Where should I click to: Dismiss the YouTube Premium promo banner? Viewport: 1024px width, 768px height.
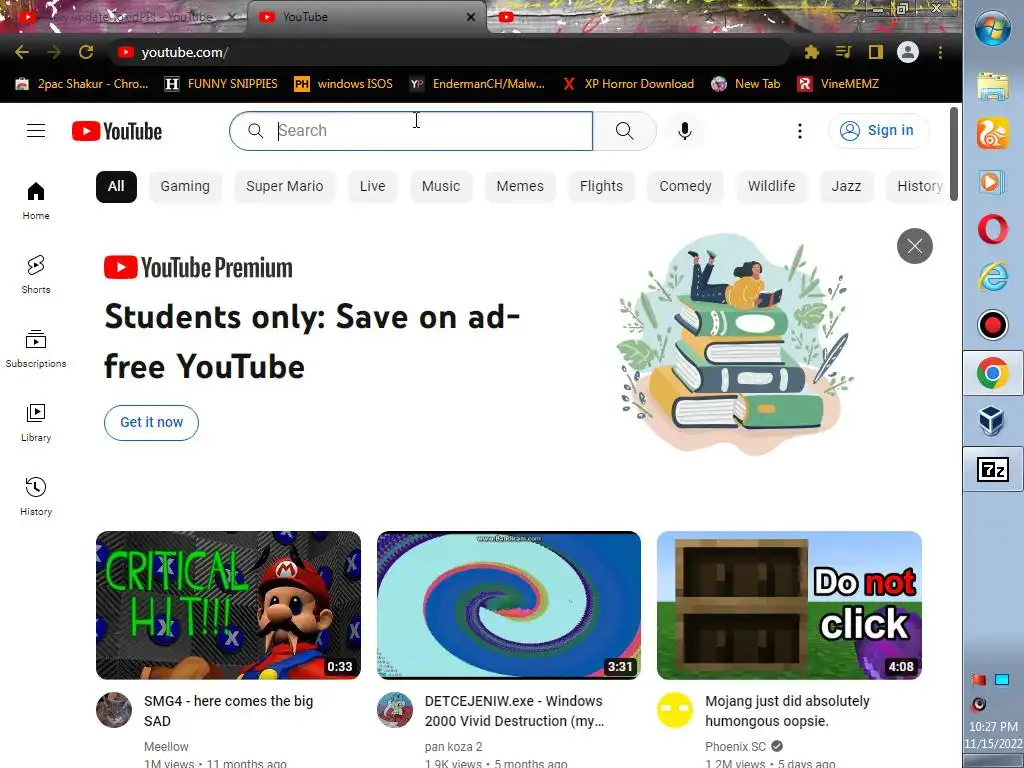914,246
